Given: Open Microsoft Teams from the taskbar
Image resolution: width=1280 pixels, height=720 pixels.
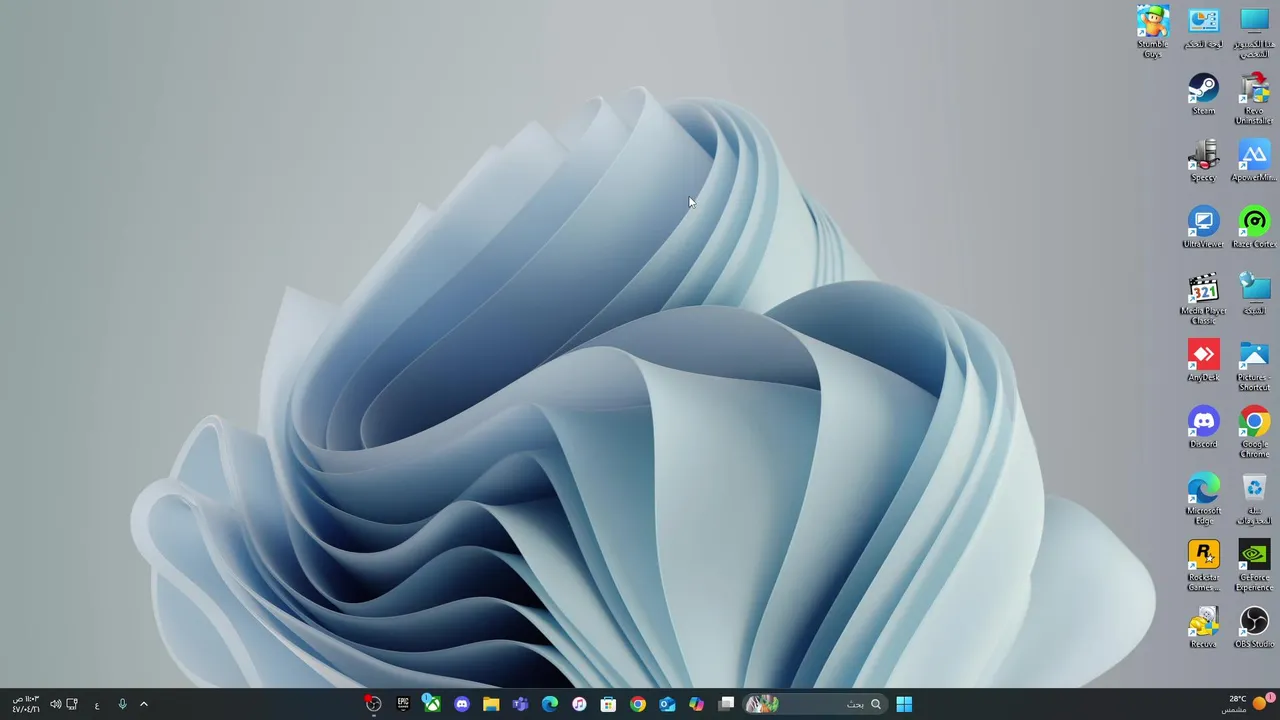Looking at the screenshot, I should pyautogui.click(x=520, y=704).
